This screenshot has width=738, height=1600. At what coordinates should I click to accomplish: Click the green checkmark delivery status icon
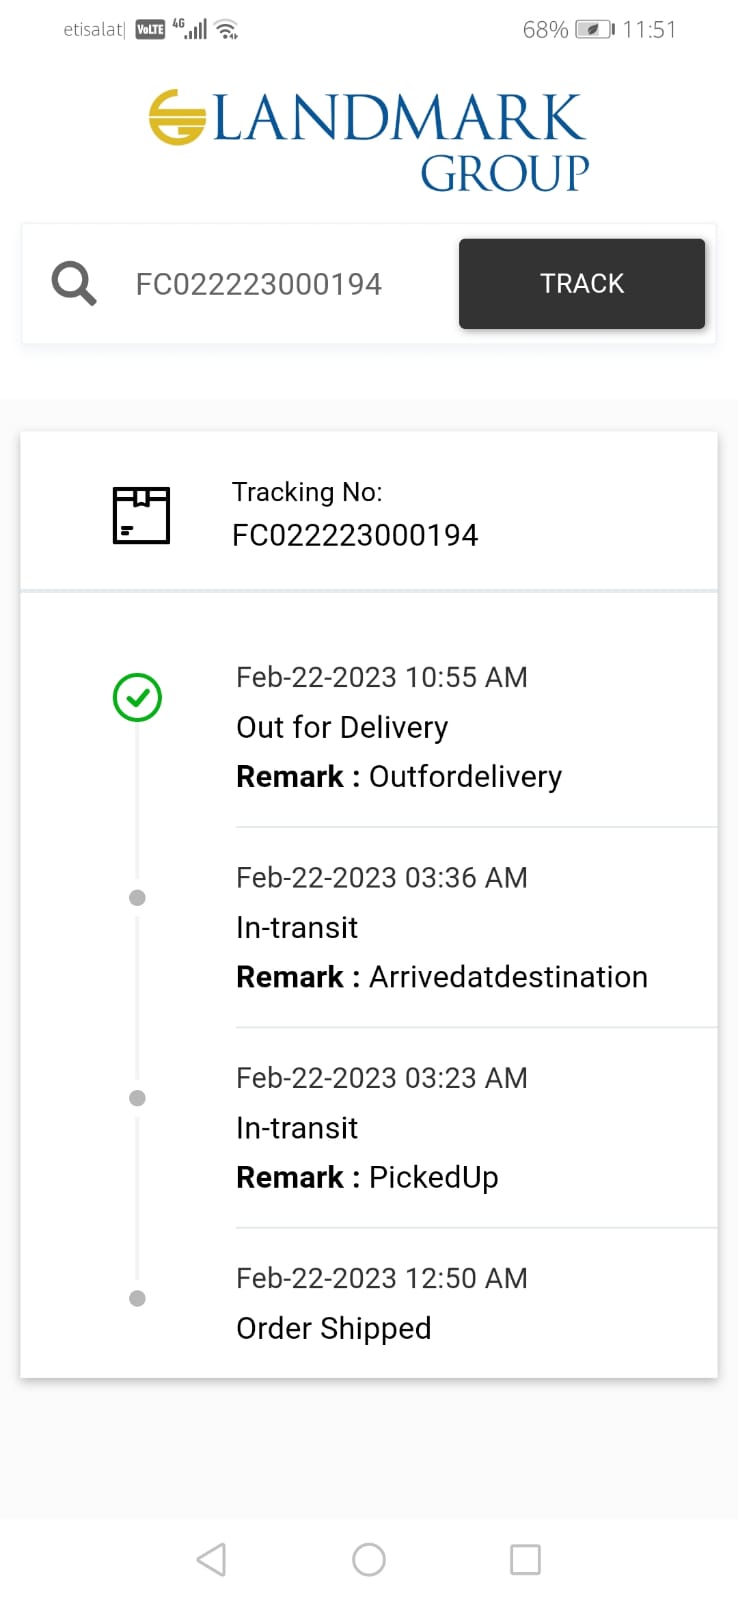[138, 698]
